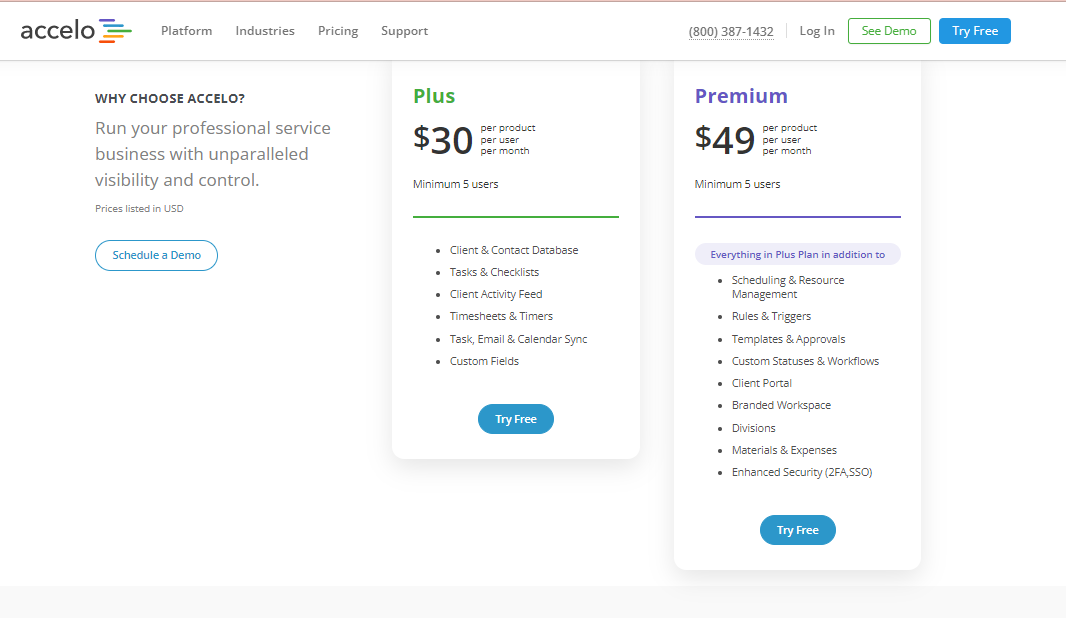Click the Schedule a Demo button
The image size is (1066, 618).
tap(156, 255)
